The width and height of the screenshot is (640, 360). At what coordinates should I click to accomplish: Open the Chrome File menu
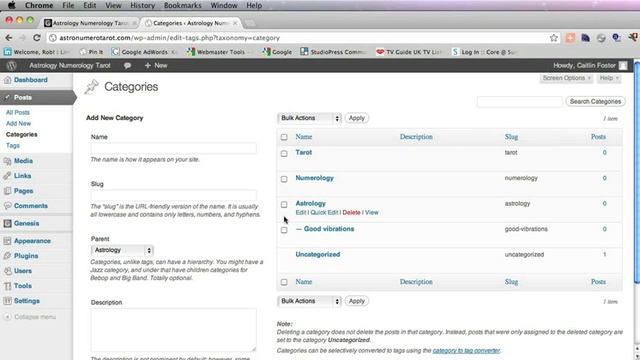click(68, 5)
